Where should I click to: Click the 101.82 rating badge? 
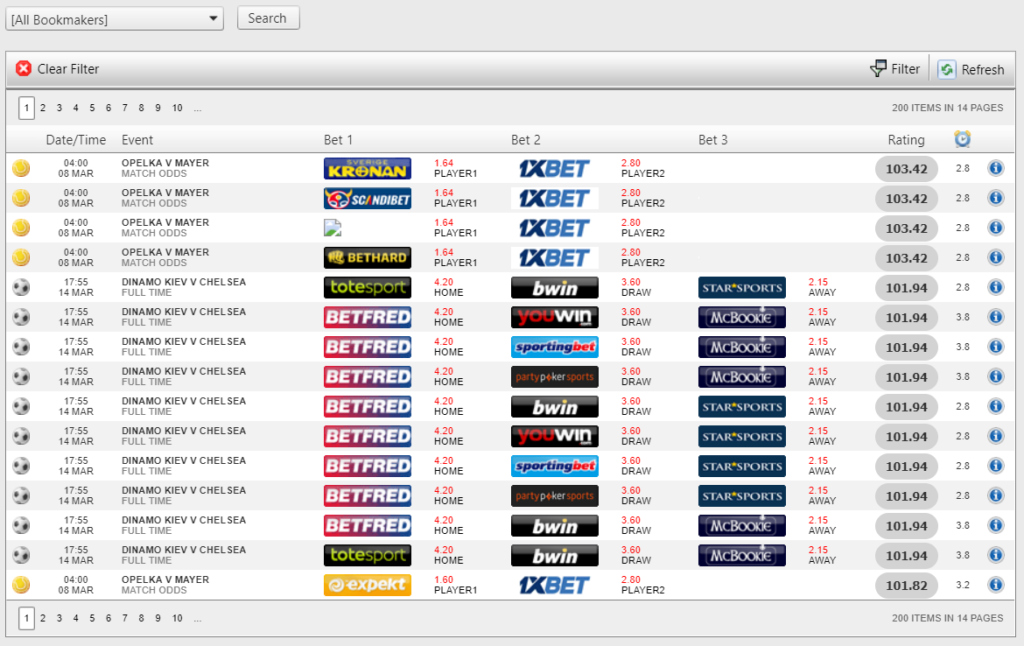tap(906, 585)
